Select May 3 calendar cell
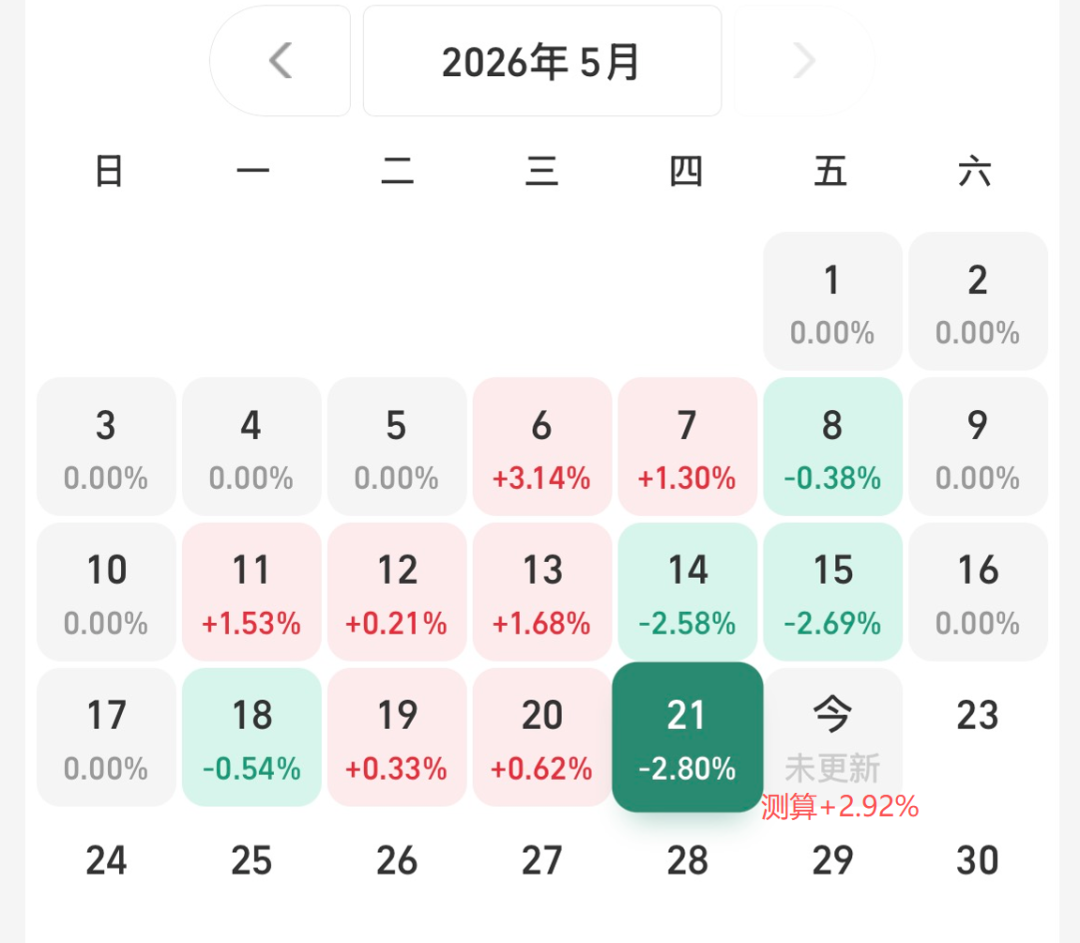 [x=106, y=446]
